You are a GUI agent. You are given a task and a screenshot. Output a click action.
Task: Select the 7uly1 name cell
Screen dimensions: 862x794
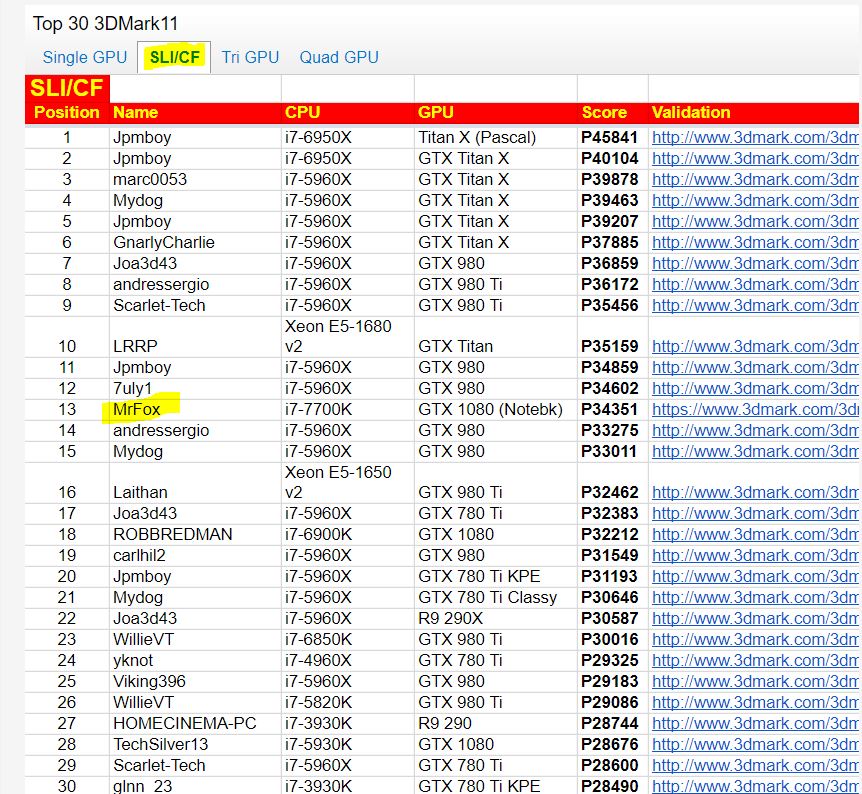[195, 389]
